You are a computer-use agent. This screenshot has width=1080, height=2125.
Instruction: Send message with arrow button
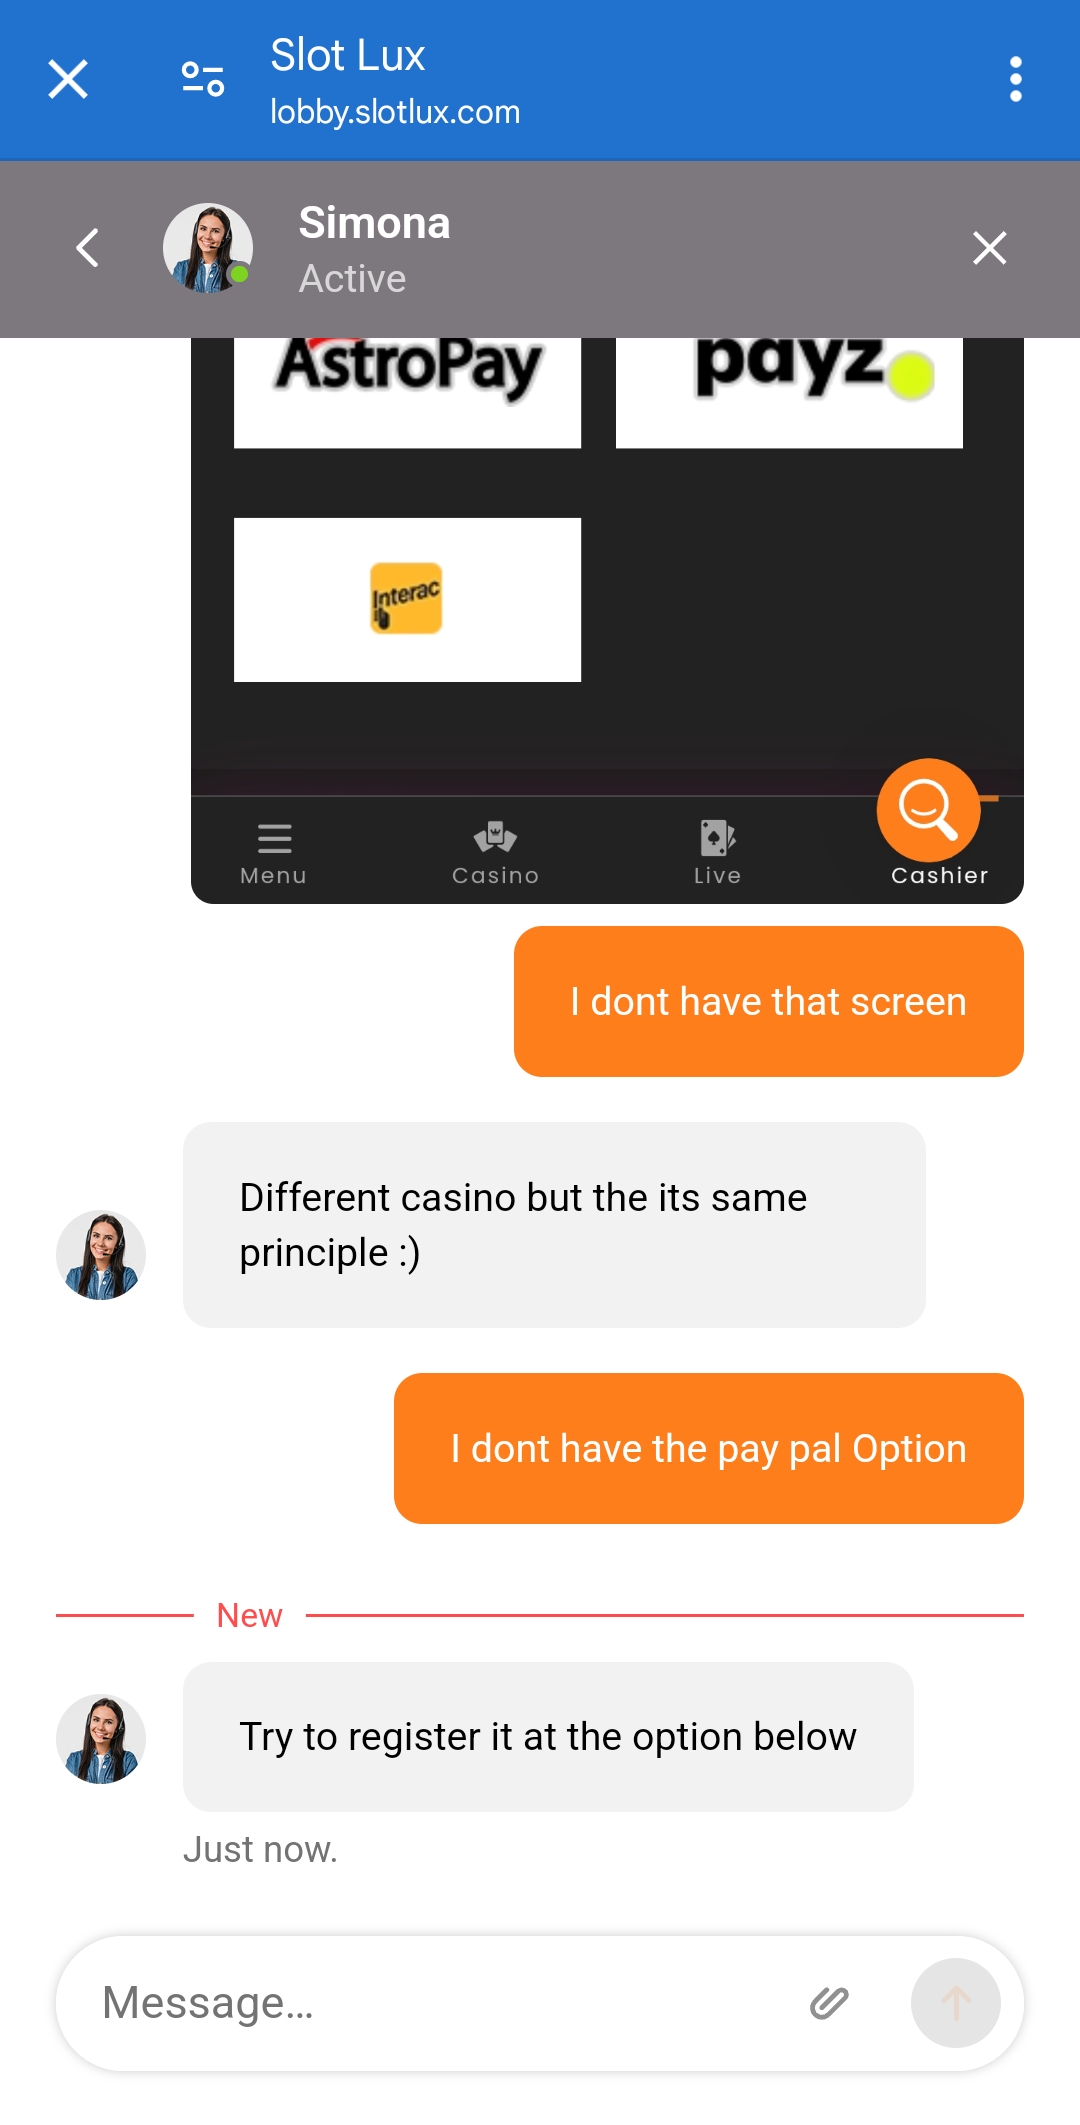tap(956, 2003)
